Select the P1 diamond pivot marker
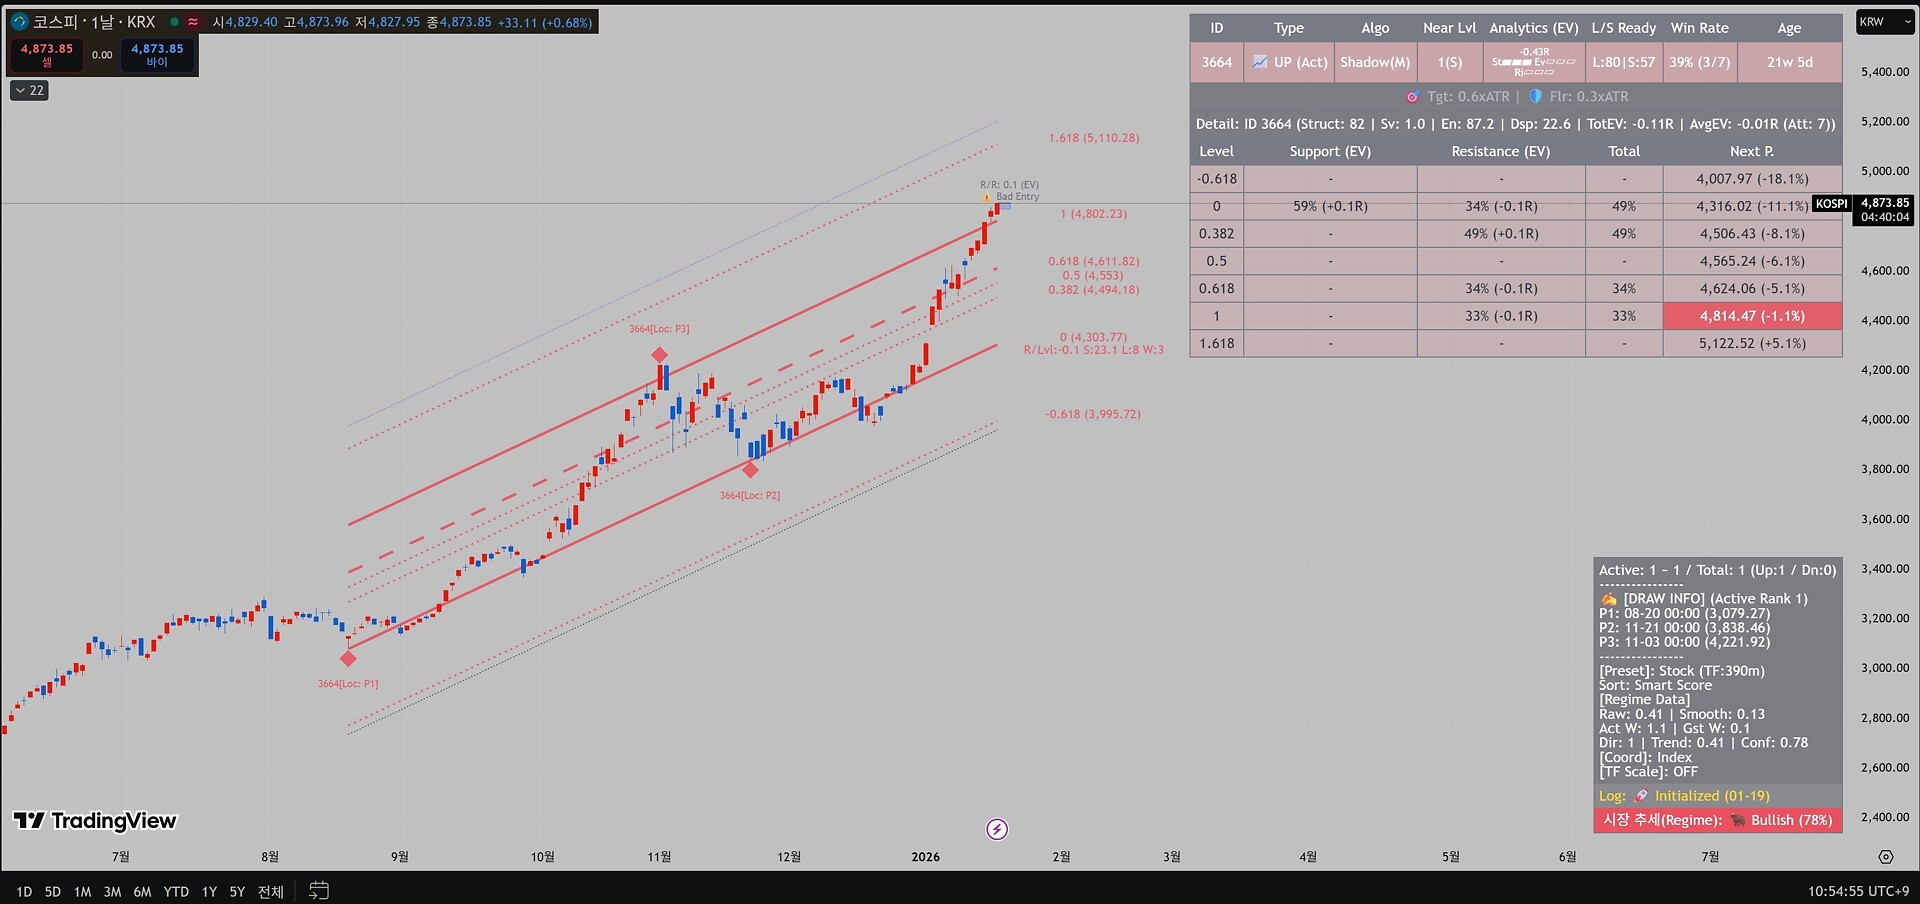1920x904 pixels. [348, 658]
